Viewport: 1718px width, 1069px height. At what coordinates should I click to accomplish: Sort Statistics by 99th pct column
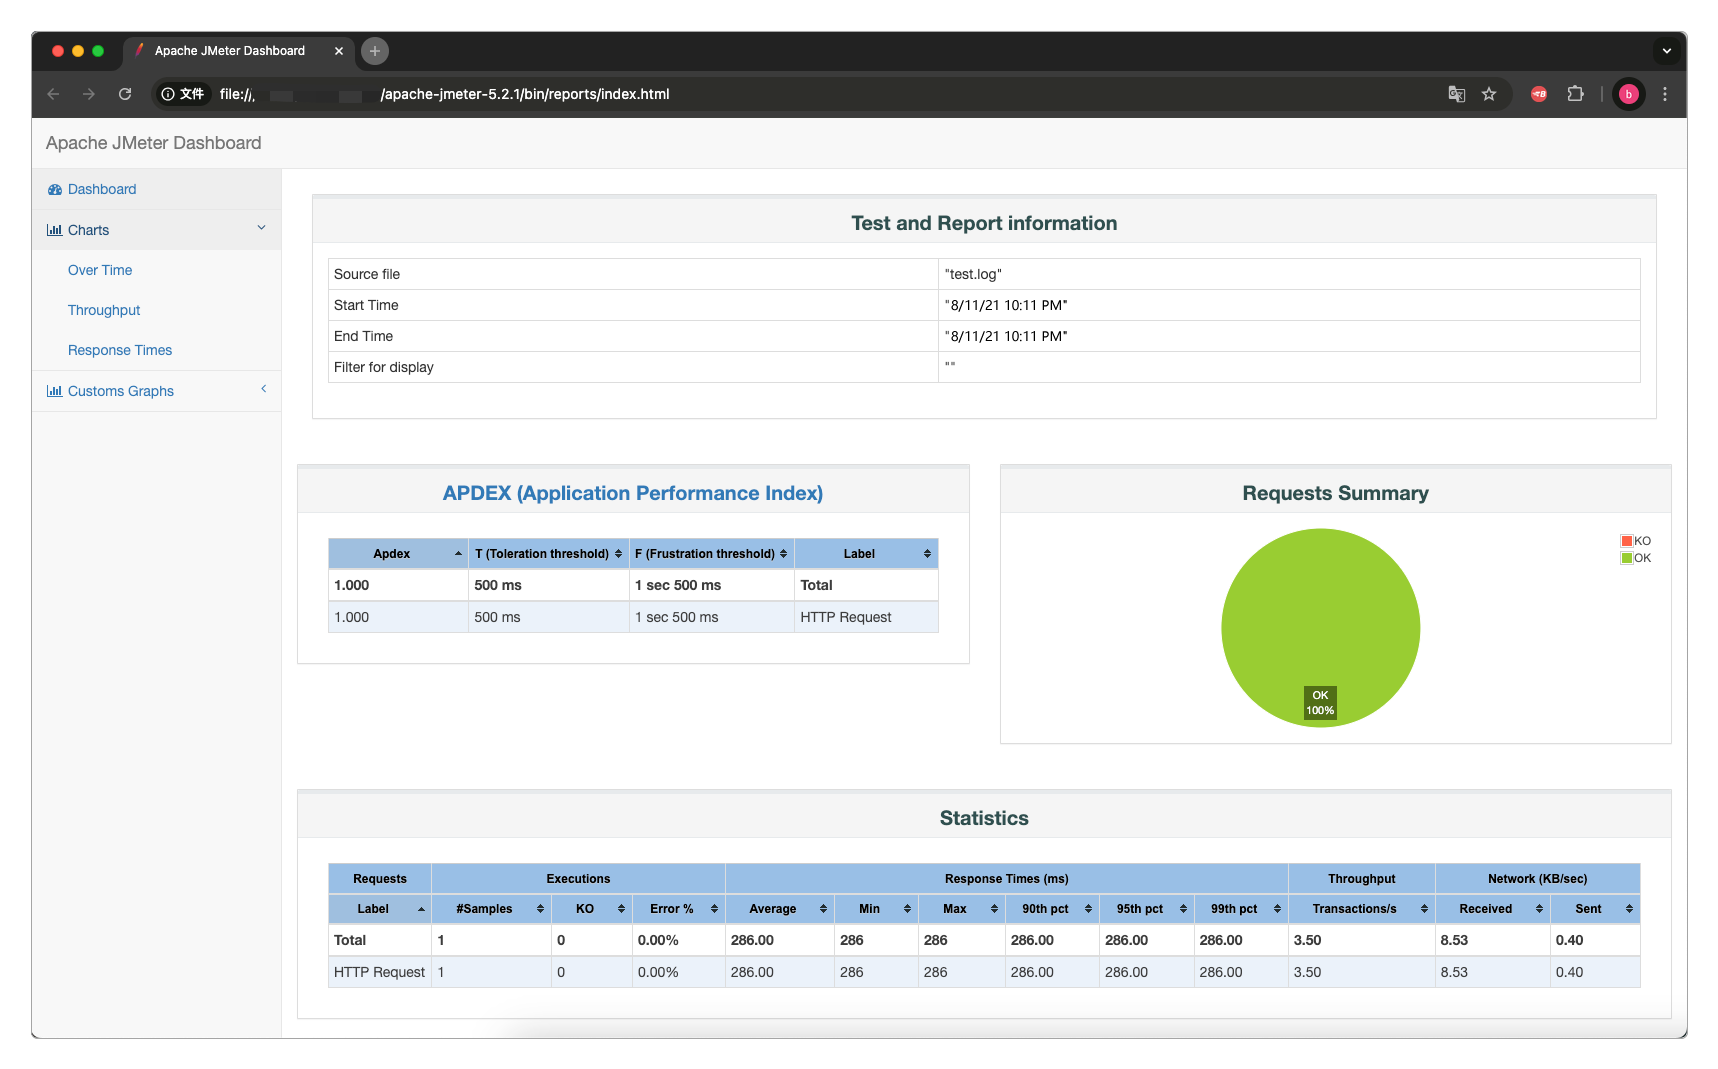pyautogui.click(x=1241, y=909)
